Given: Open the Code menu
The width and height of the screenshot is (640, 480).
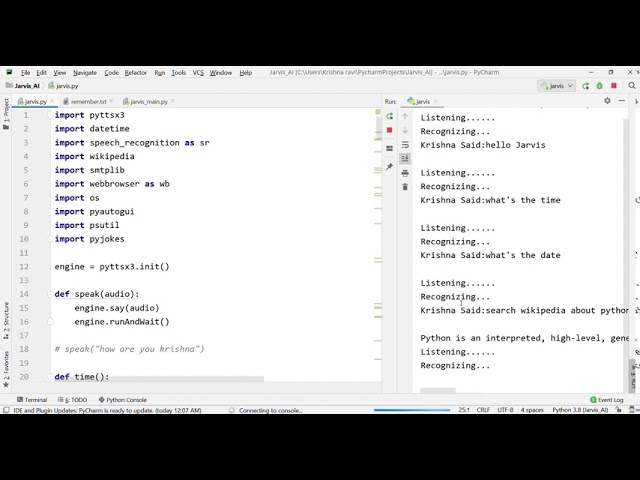Looking at the screenshot, I should pyautogui.click(x=111, y=73).
